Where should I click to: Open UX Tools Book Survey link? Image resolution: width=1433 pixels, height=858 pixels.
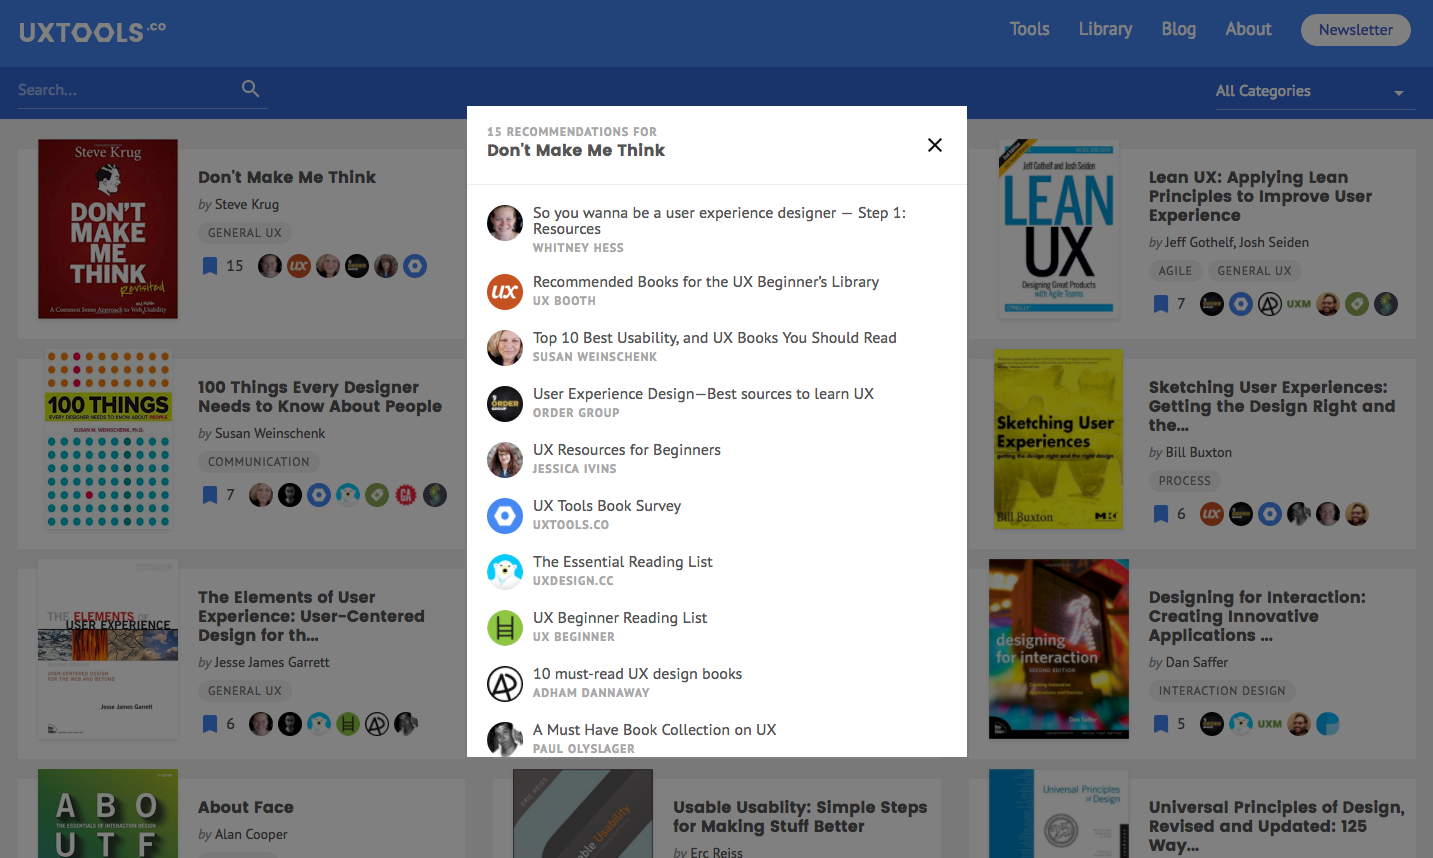point(607,506)
